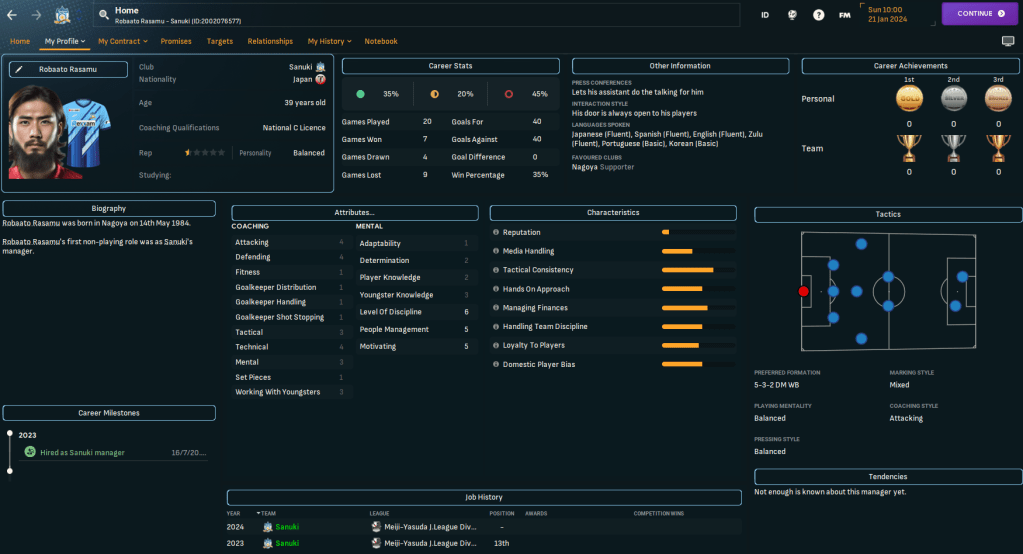Click the info icon next to Media Handling

[496, 251]
